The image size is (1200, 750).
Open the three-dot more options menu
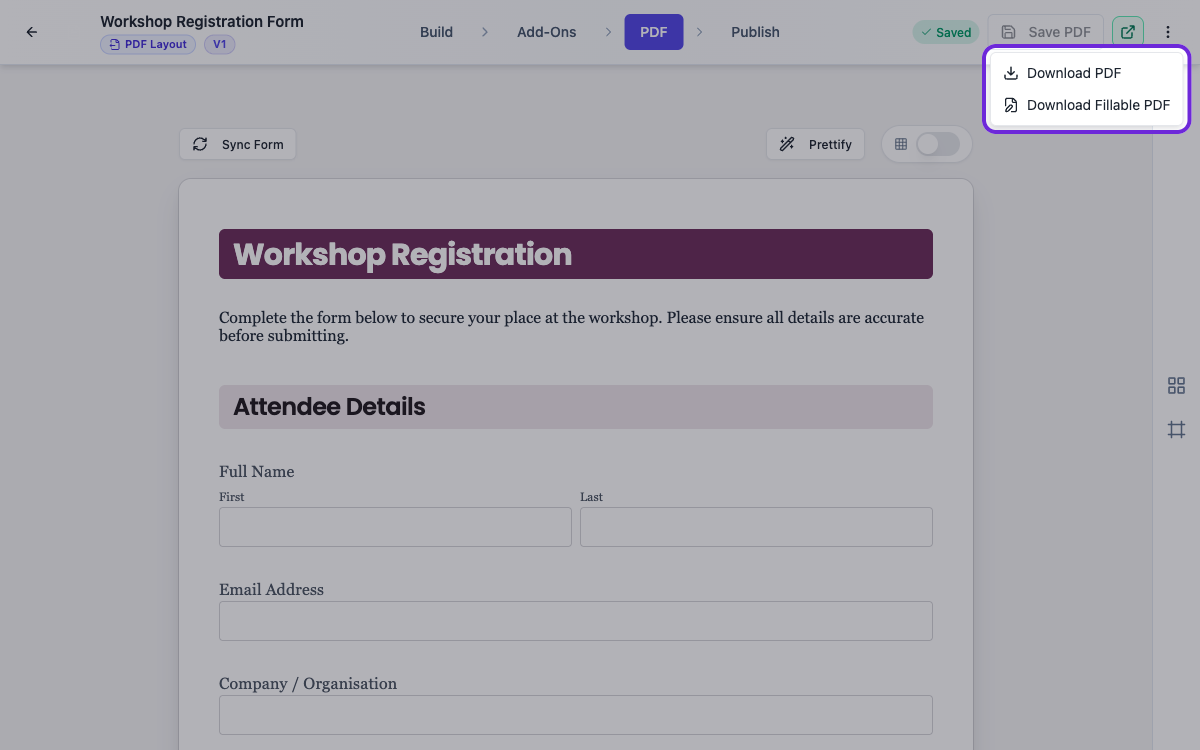click(1168, 32)
